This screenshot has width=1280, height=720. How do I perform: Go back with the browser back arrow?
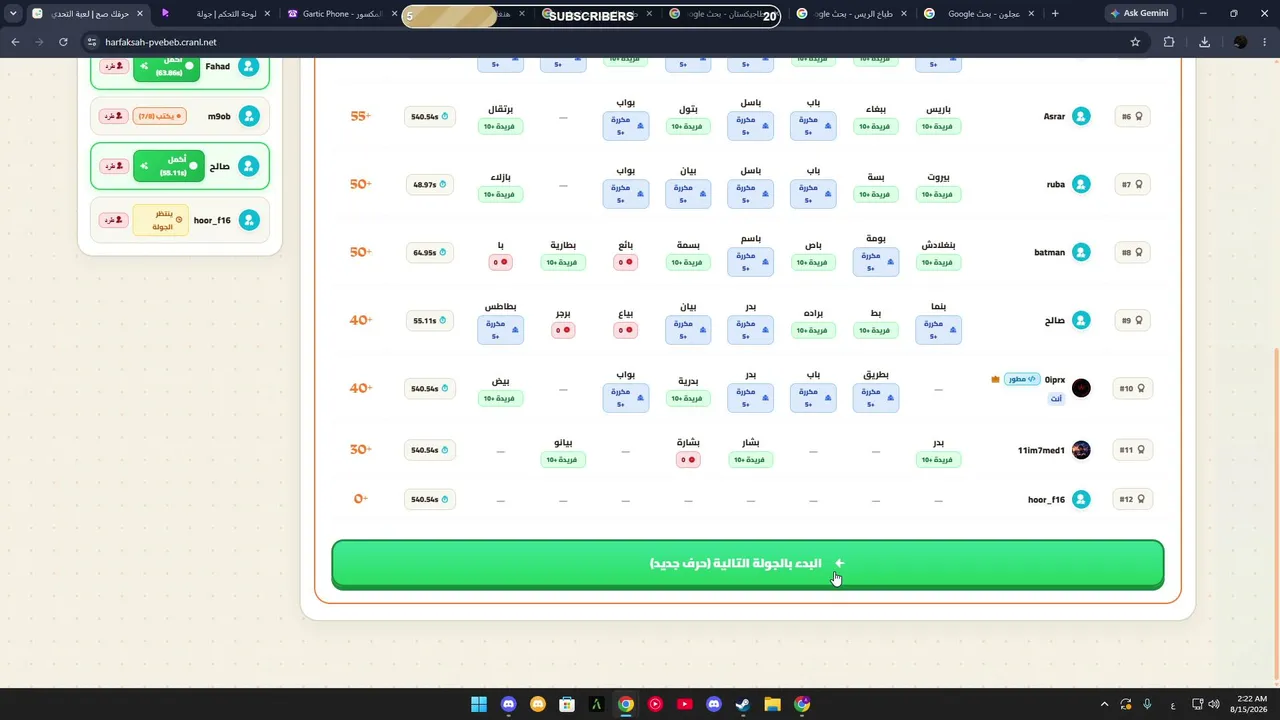tap(15, 42)
